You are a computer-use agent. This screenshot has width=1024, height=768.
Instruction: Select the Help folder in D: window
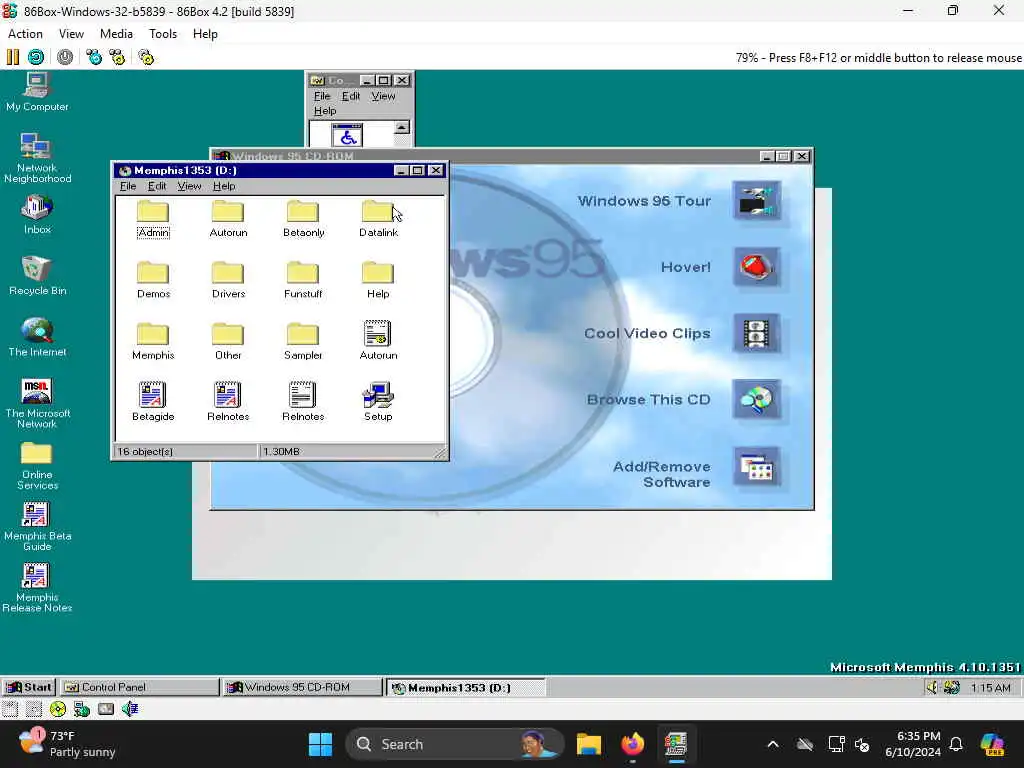[x=378, y=281]
